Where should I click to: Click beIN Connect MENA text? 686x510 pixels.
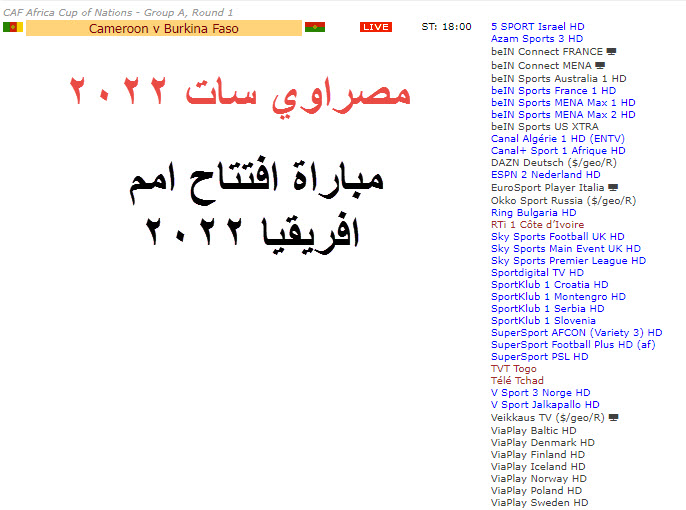coord(541,66)
